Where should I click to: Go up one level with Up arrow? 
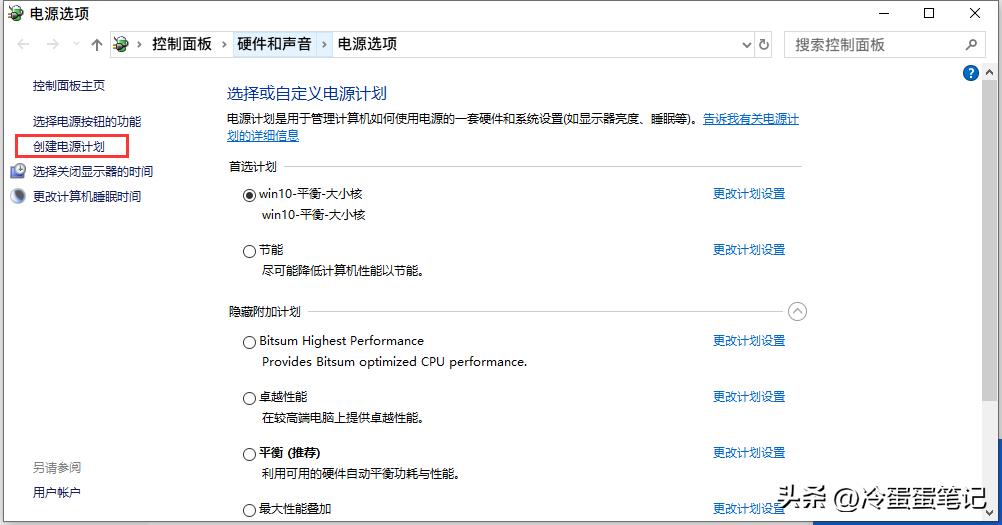pos(96,44)
